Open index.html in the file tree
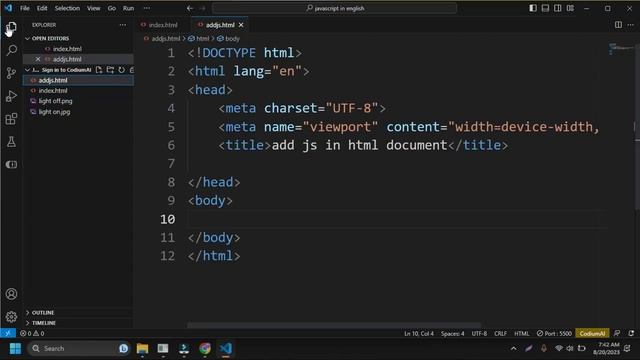The image size is (640, 360). [53, 91]
